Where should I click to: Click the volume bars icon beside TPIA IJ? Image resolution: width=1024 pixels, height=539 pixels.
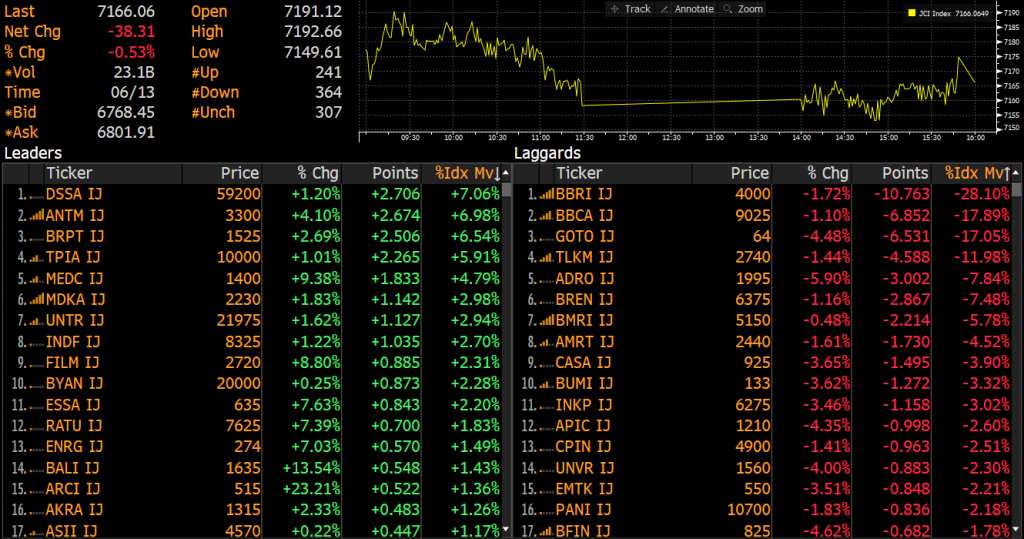(x=37, y=257)
